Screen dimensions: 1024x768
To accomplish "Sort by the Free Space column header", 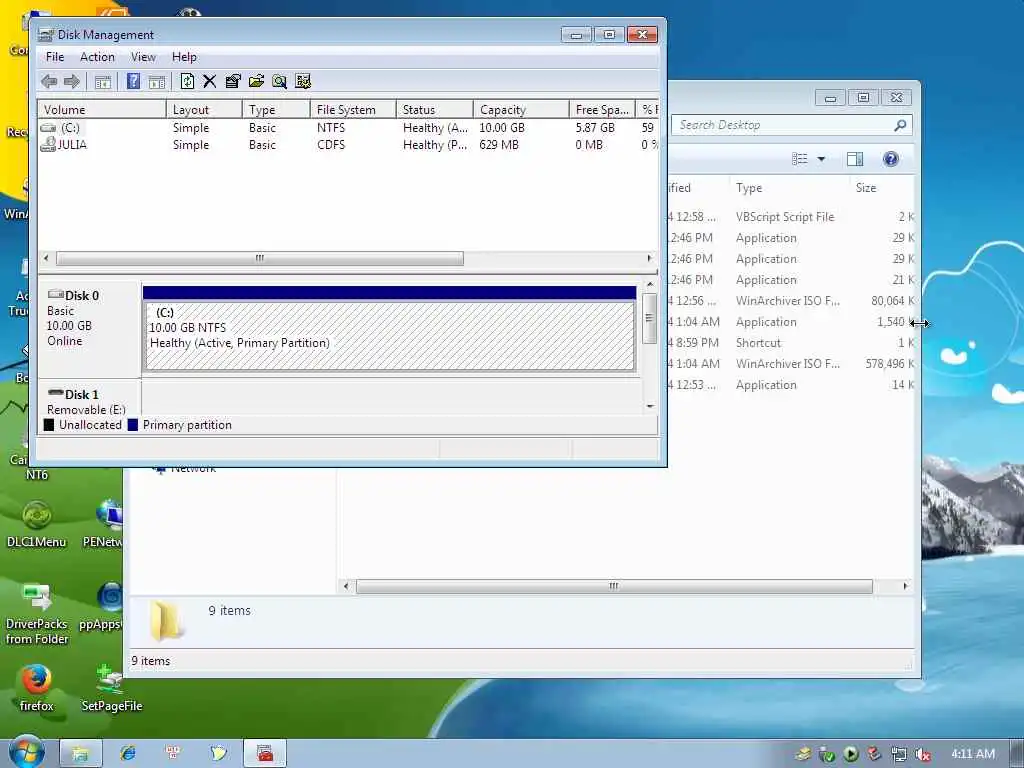I will point(602,110).
